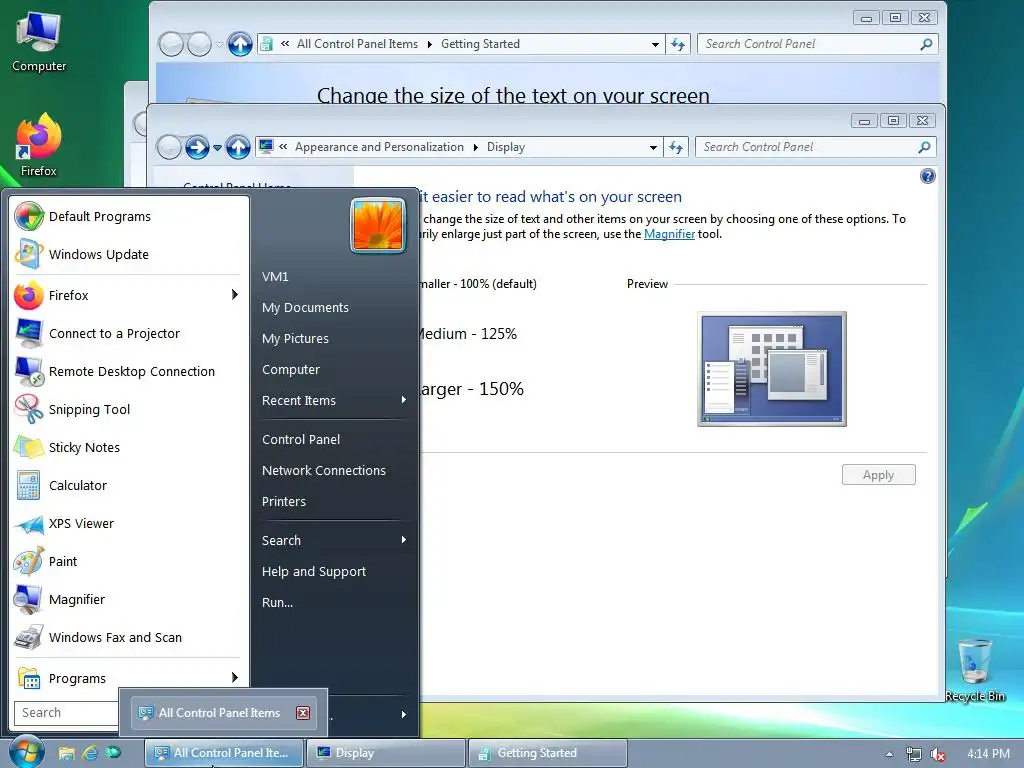Select Larger - 150% option
This screenshot has height=768, width=1024.
click(471, 389)
